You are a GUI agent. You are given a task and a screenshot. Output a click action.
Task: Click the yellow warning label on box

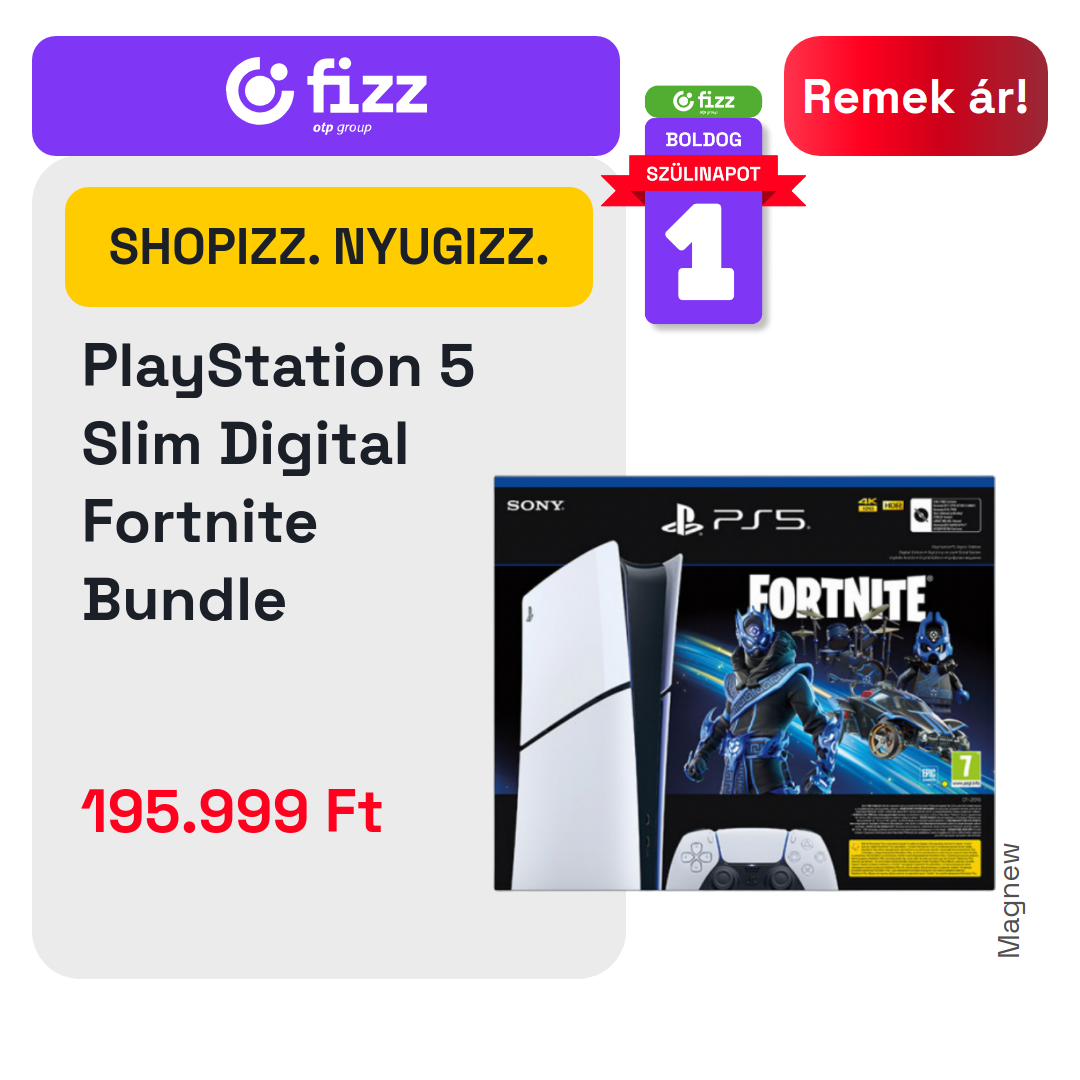915,858
